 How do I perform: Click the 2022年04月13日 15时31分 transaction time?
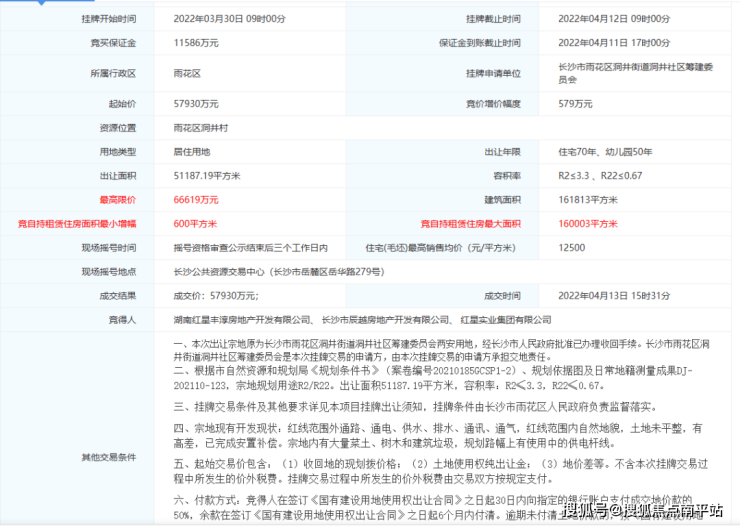pos(613,295)
